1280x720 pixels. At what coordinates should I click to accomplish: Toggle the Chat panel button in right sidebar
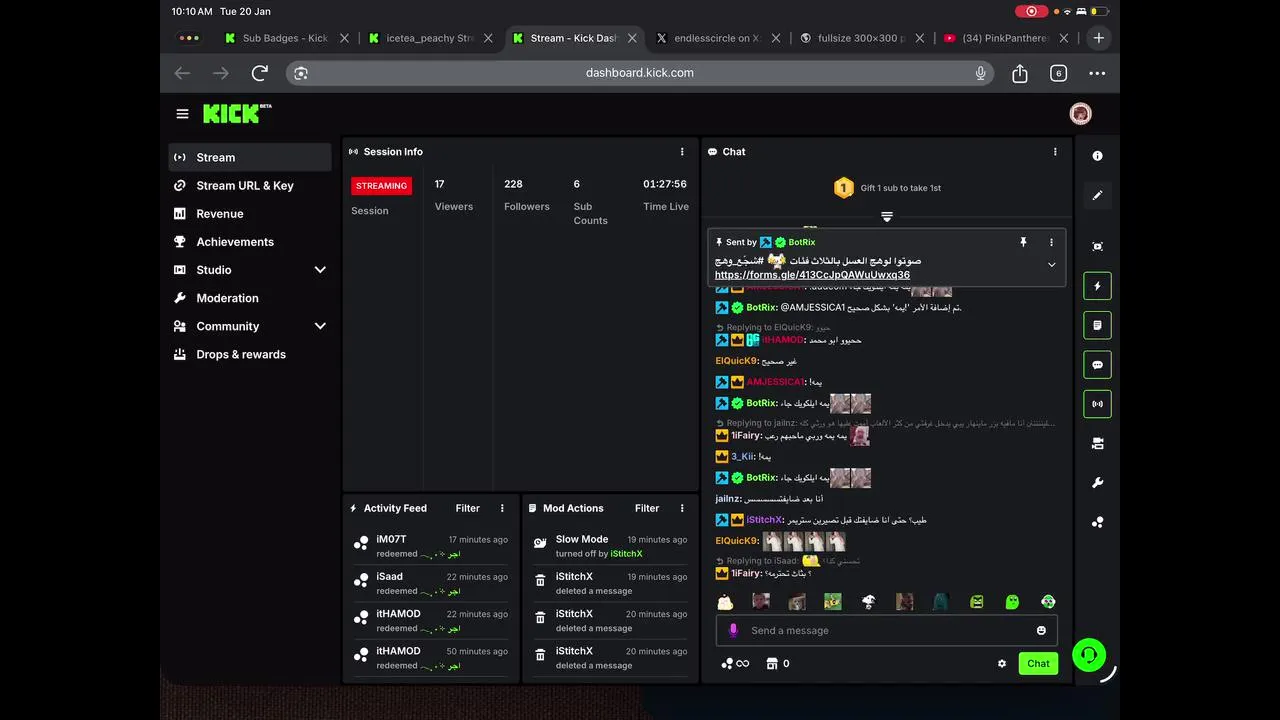[x=1097, y=365]
